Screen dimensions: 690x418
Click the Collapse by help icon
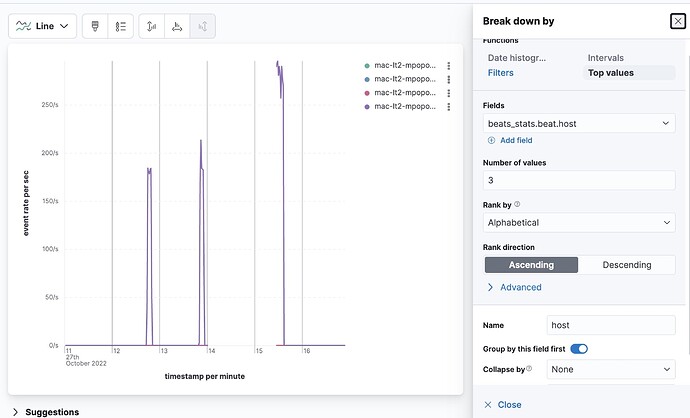click(529, 368)
